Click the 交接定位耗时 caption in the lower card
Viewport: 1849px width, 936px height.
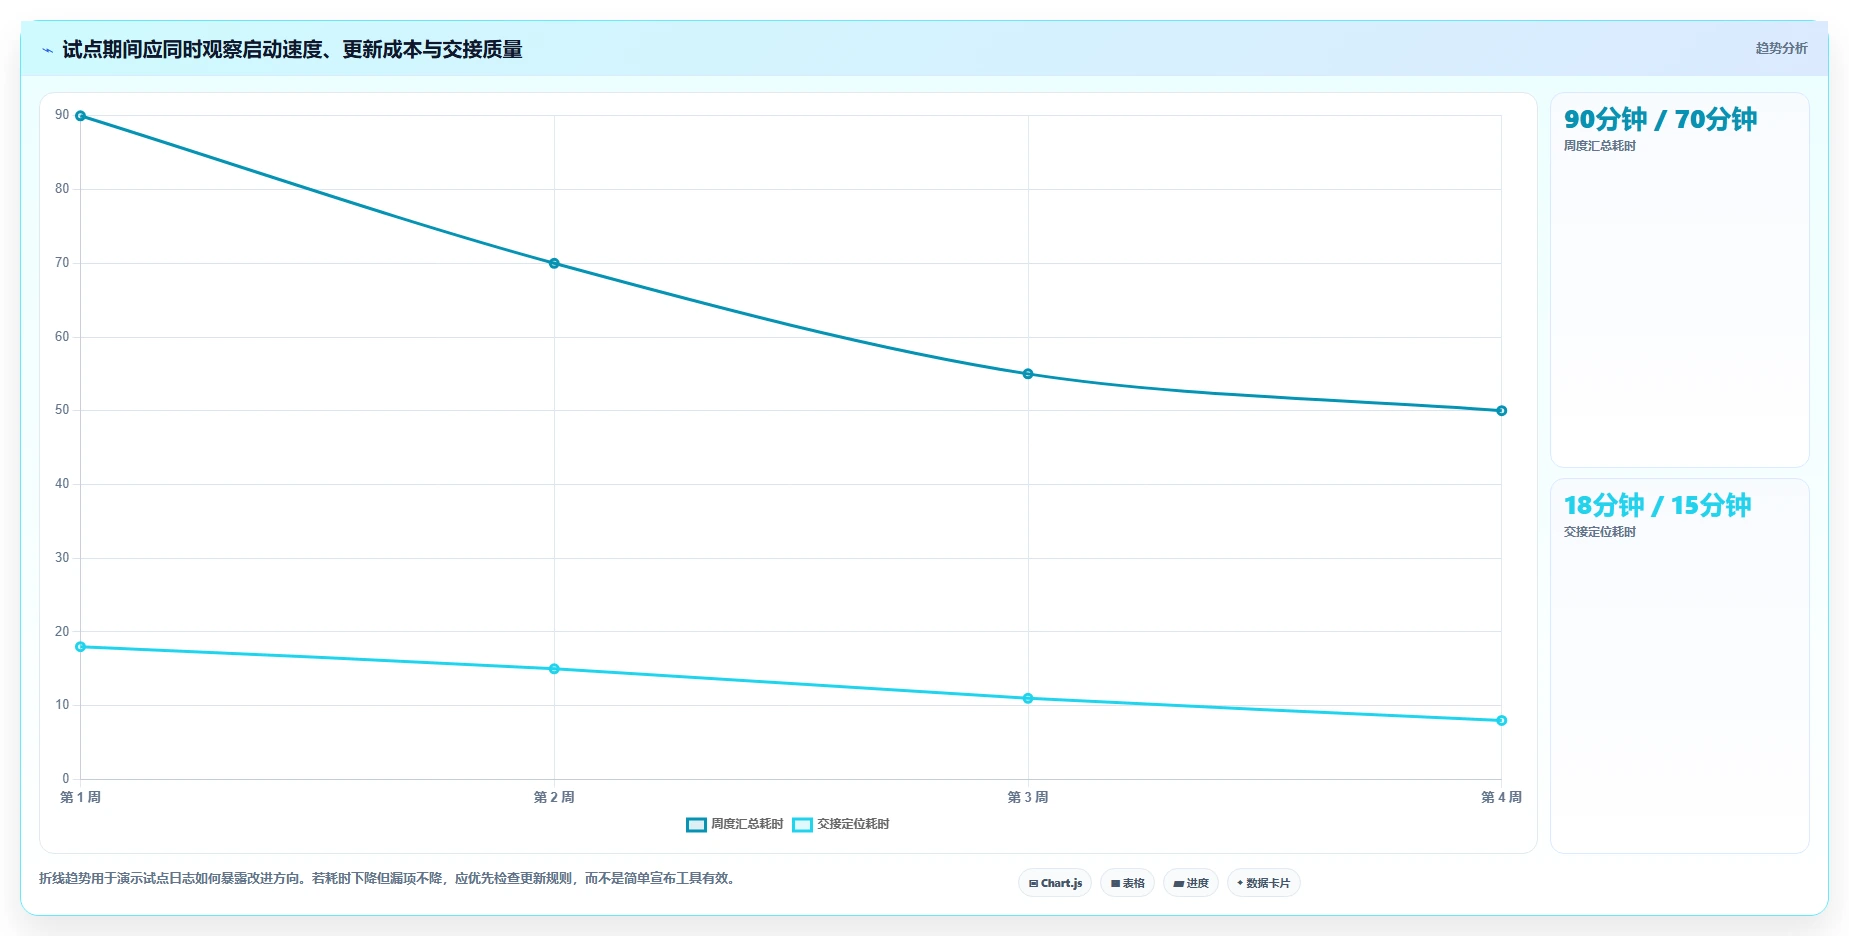click(1600, 532)
